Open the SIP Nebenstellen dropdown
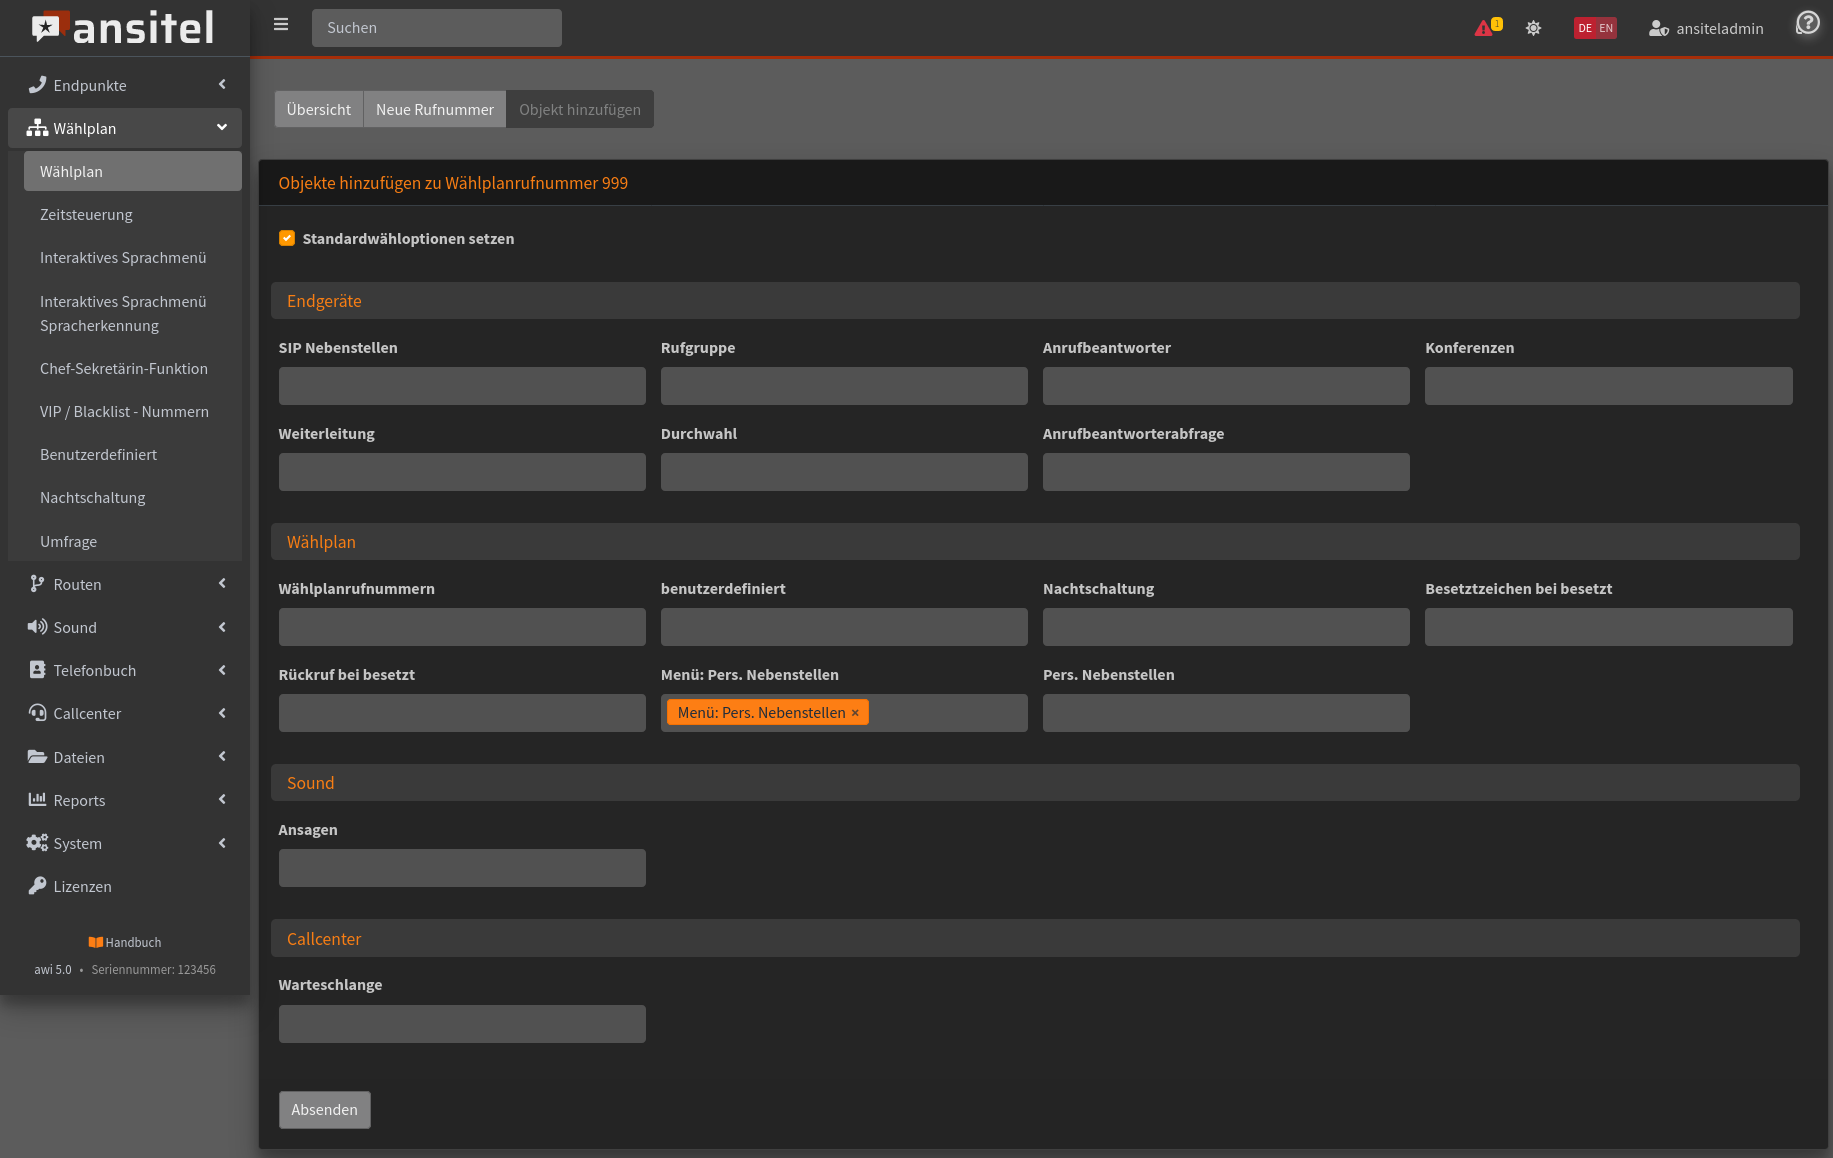Screen dimensions: 1833x1158 click(462, 386)
